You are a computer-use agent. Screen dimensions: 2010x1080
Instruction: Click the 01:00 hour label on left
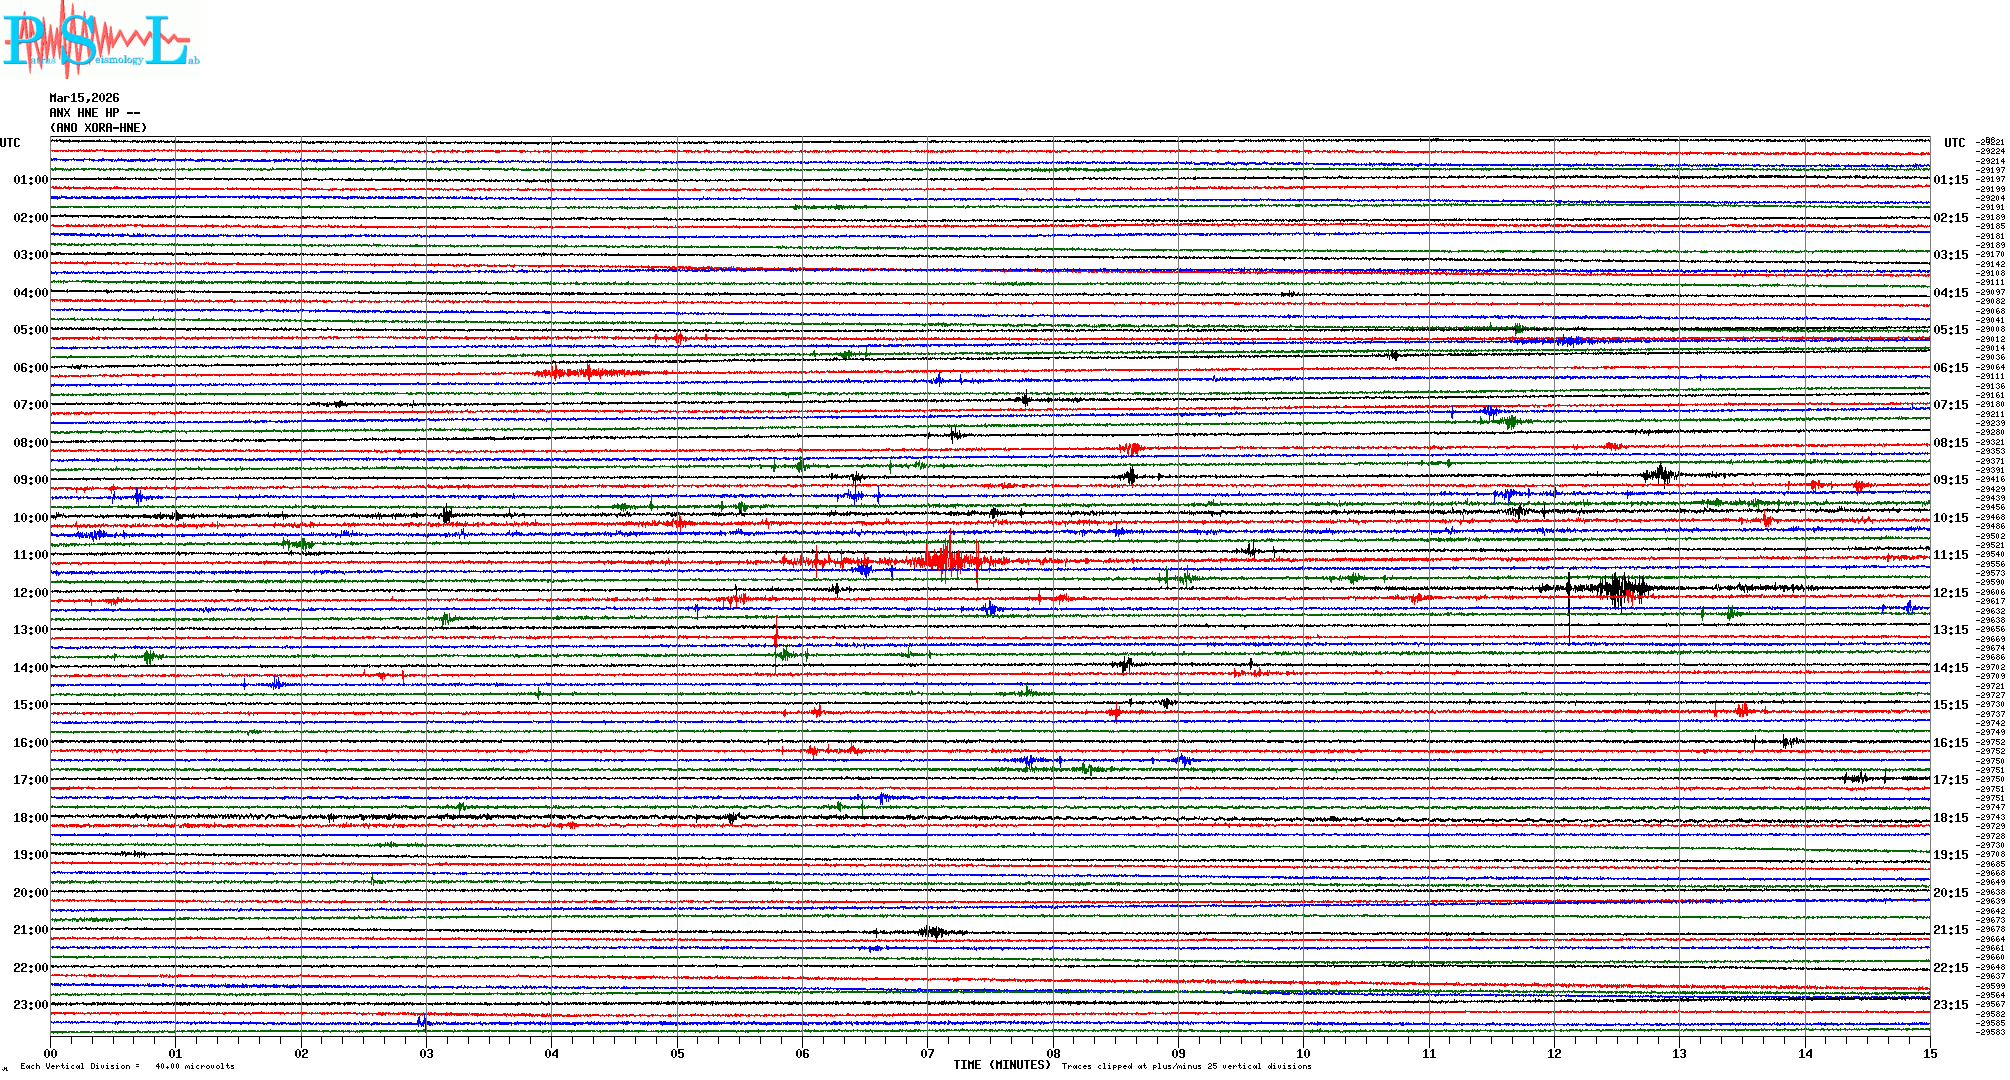30,180
